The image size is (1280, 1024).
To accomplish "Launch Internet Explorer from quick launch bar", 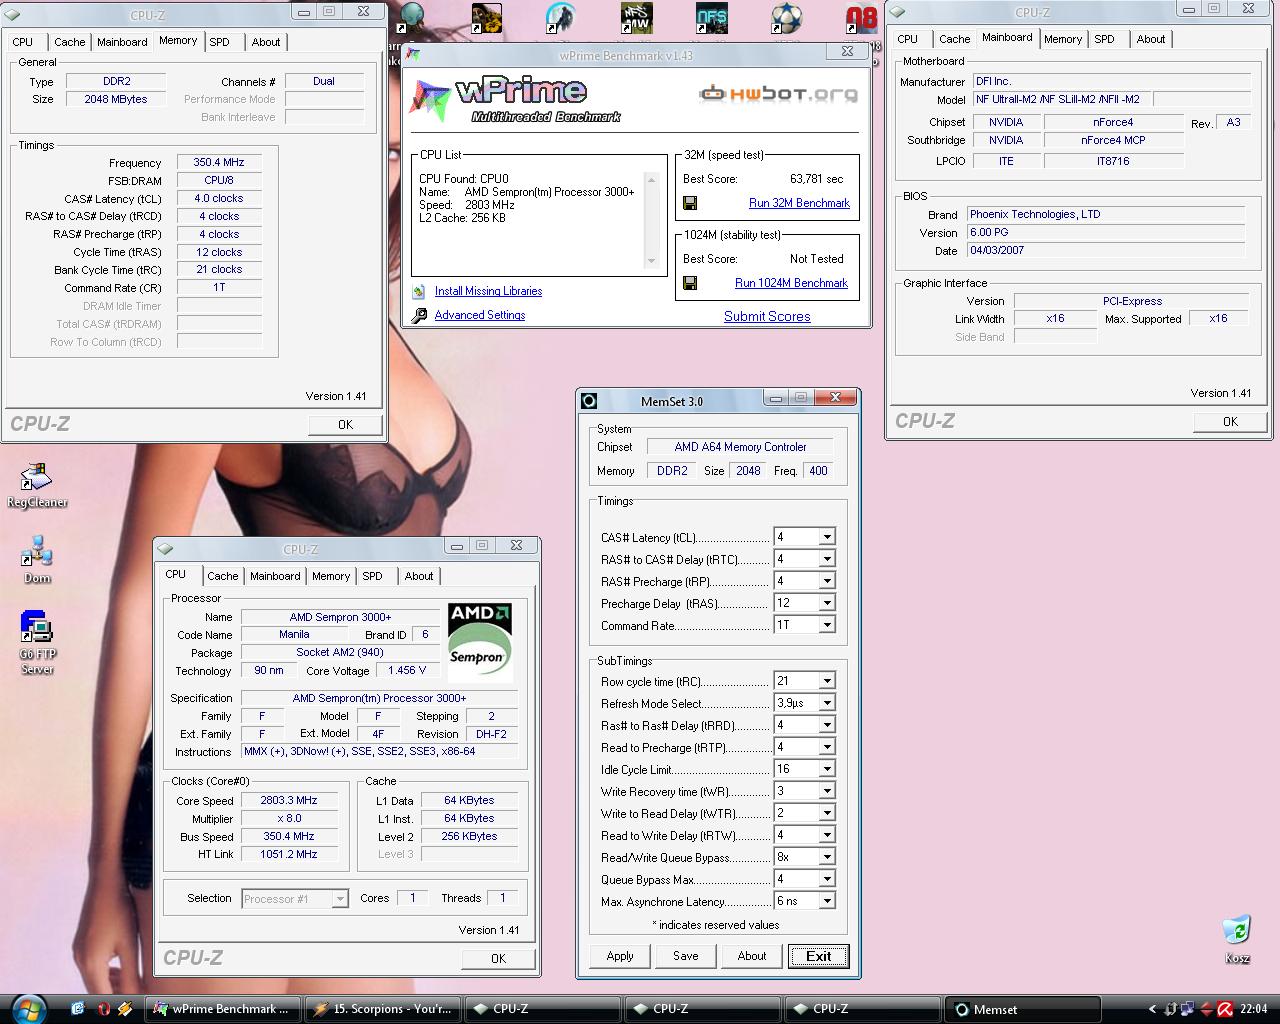I will coord(78,1009).
